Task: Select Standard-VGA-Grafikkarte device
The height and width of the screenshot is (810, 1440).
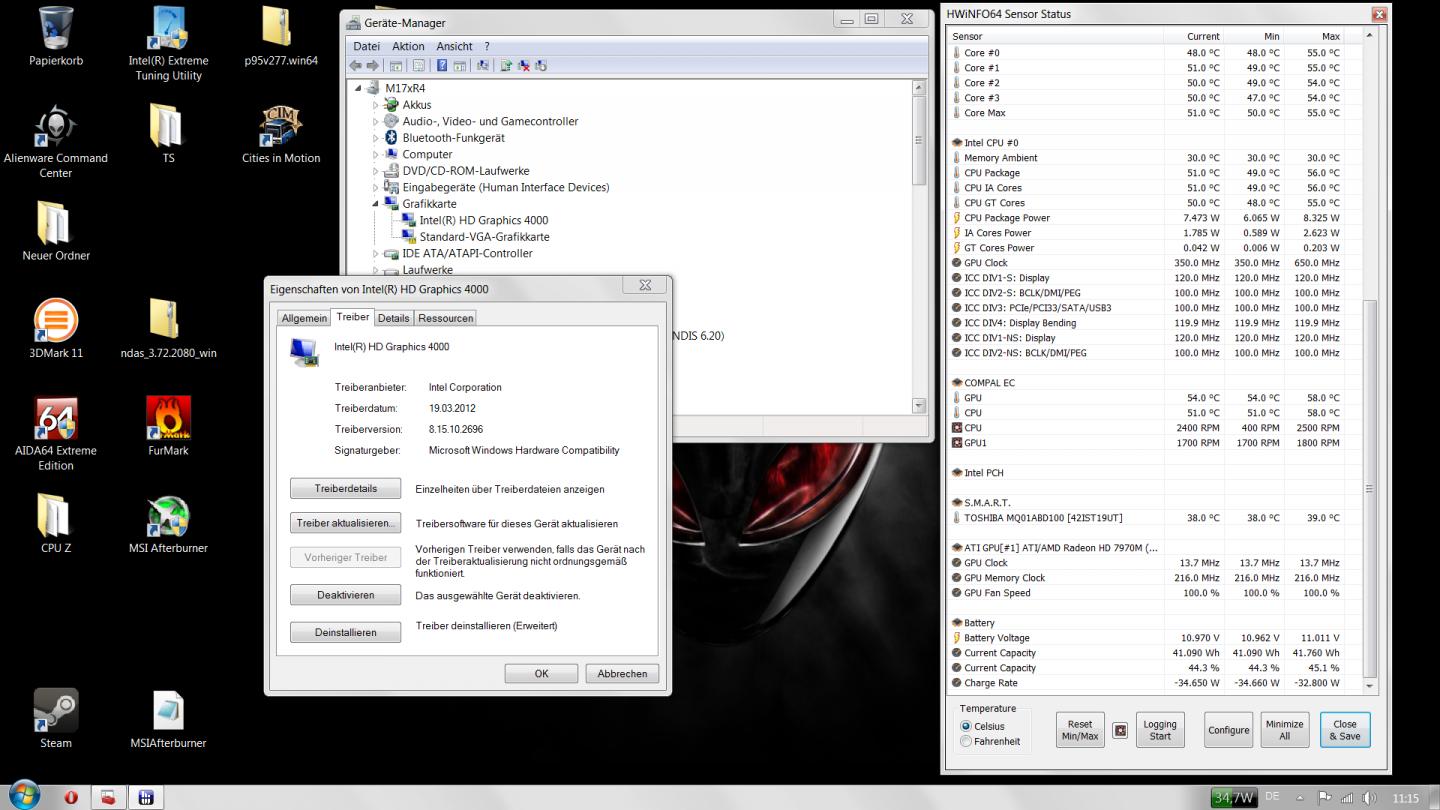Action: pos(484,237)
